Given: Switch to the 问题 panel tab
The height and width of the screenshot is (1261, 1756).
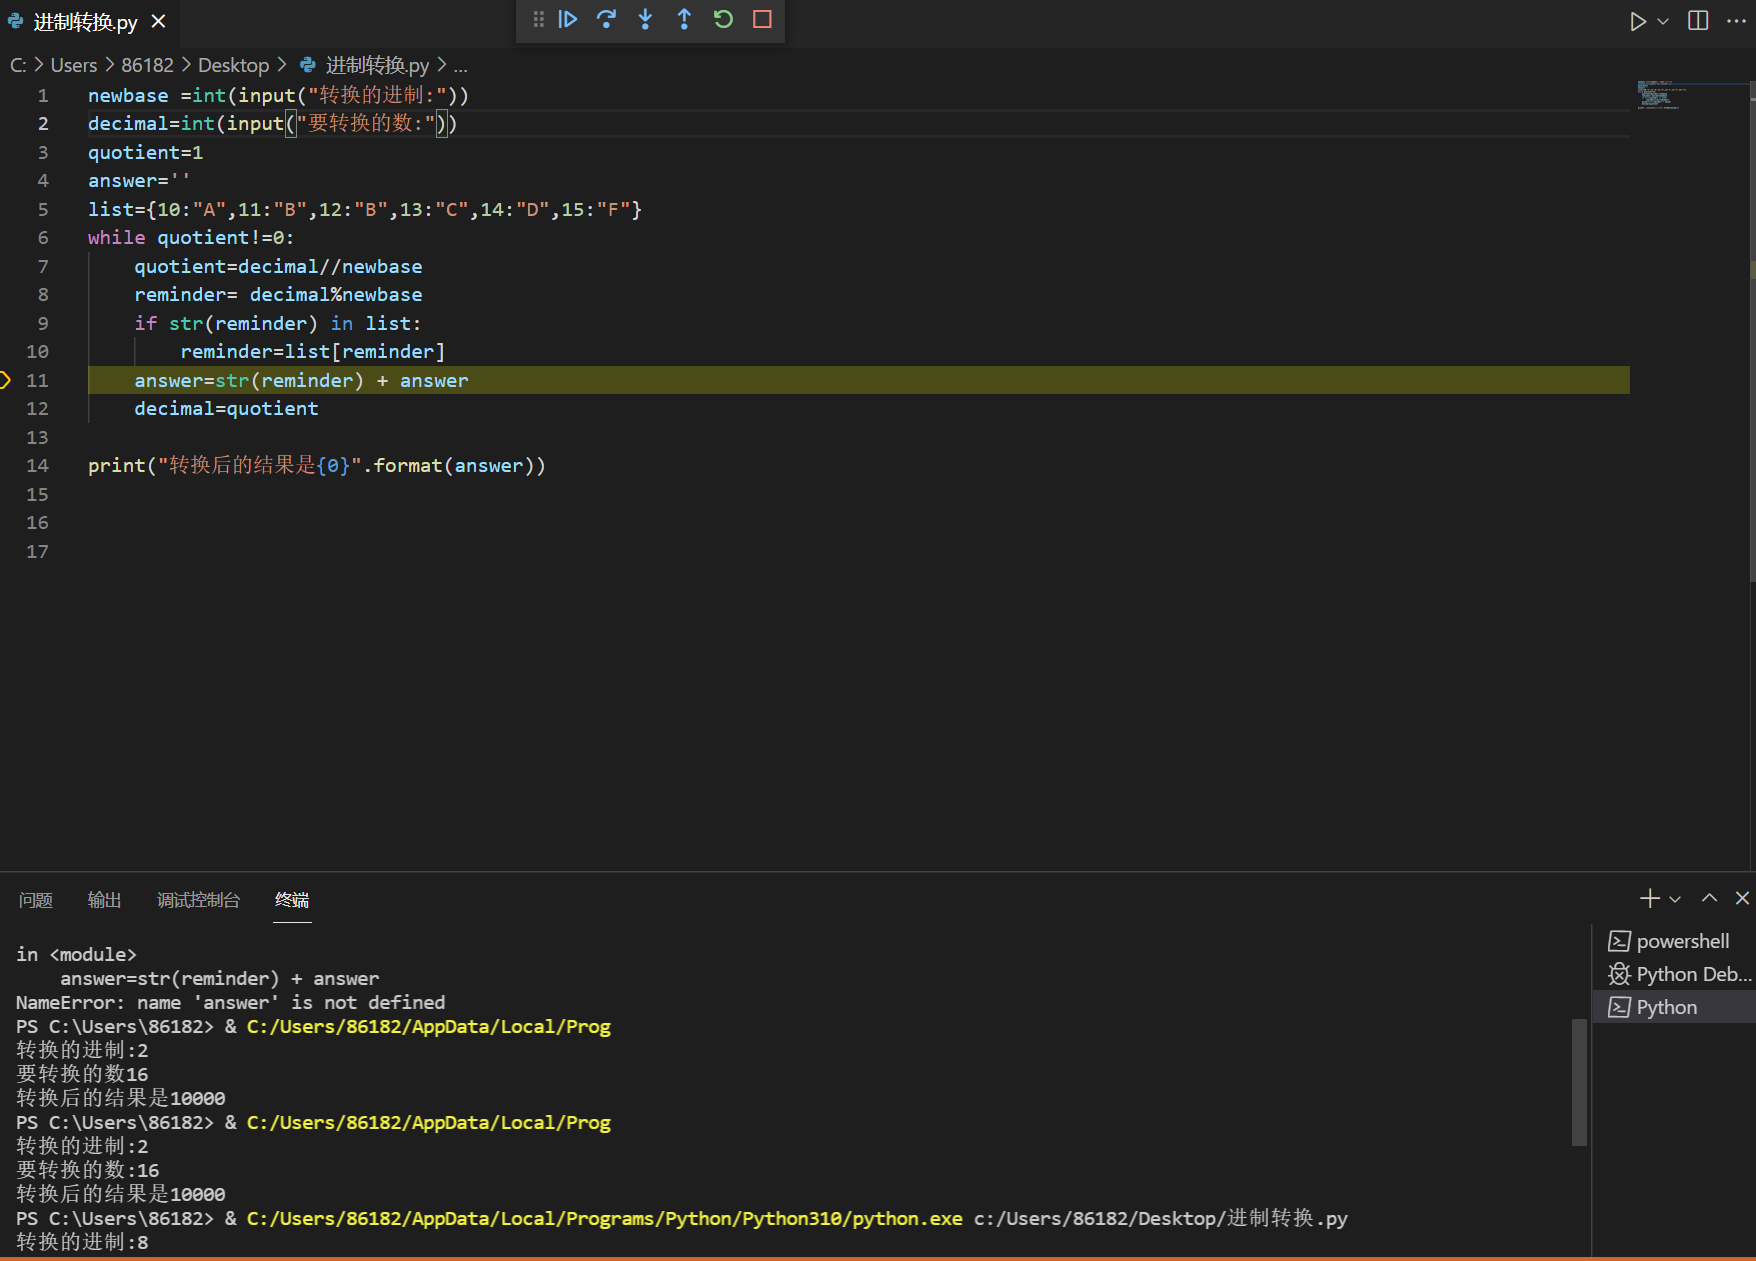Looking at the screenshot, I should tap(36, 900).
